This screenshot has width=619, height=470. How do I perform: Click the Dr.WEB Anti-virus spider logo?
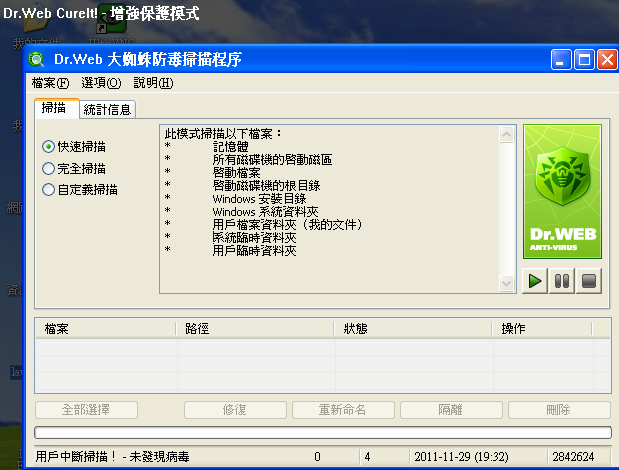click(563, 192)
